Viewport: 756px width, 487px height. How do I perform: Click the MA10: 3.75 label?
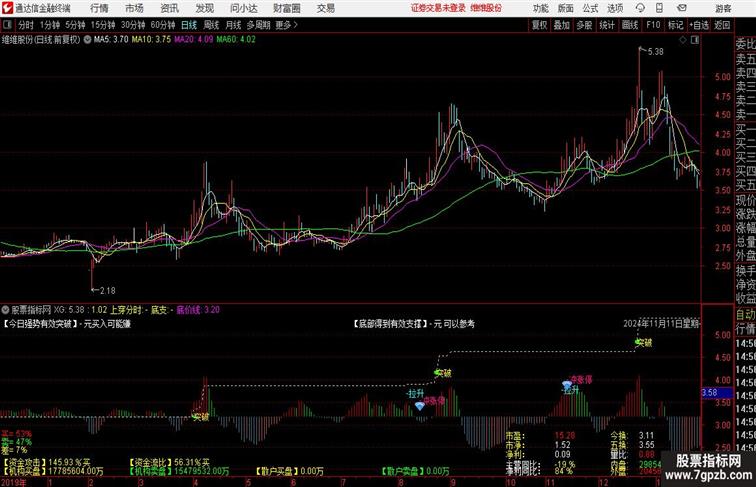(151, 40)
